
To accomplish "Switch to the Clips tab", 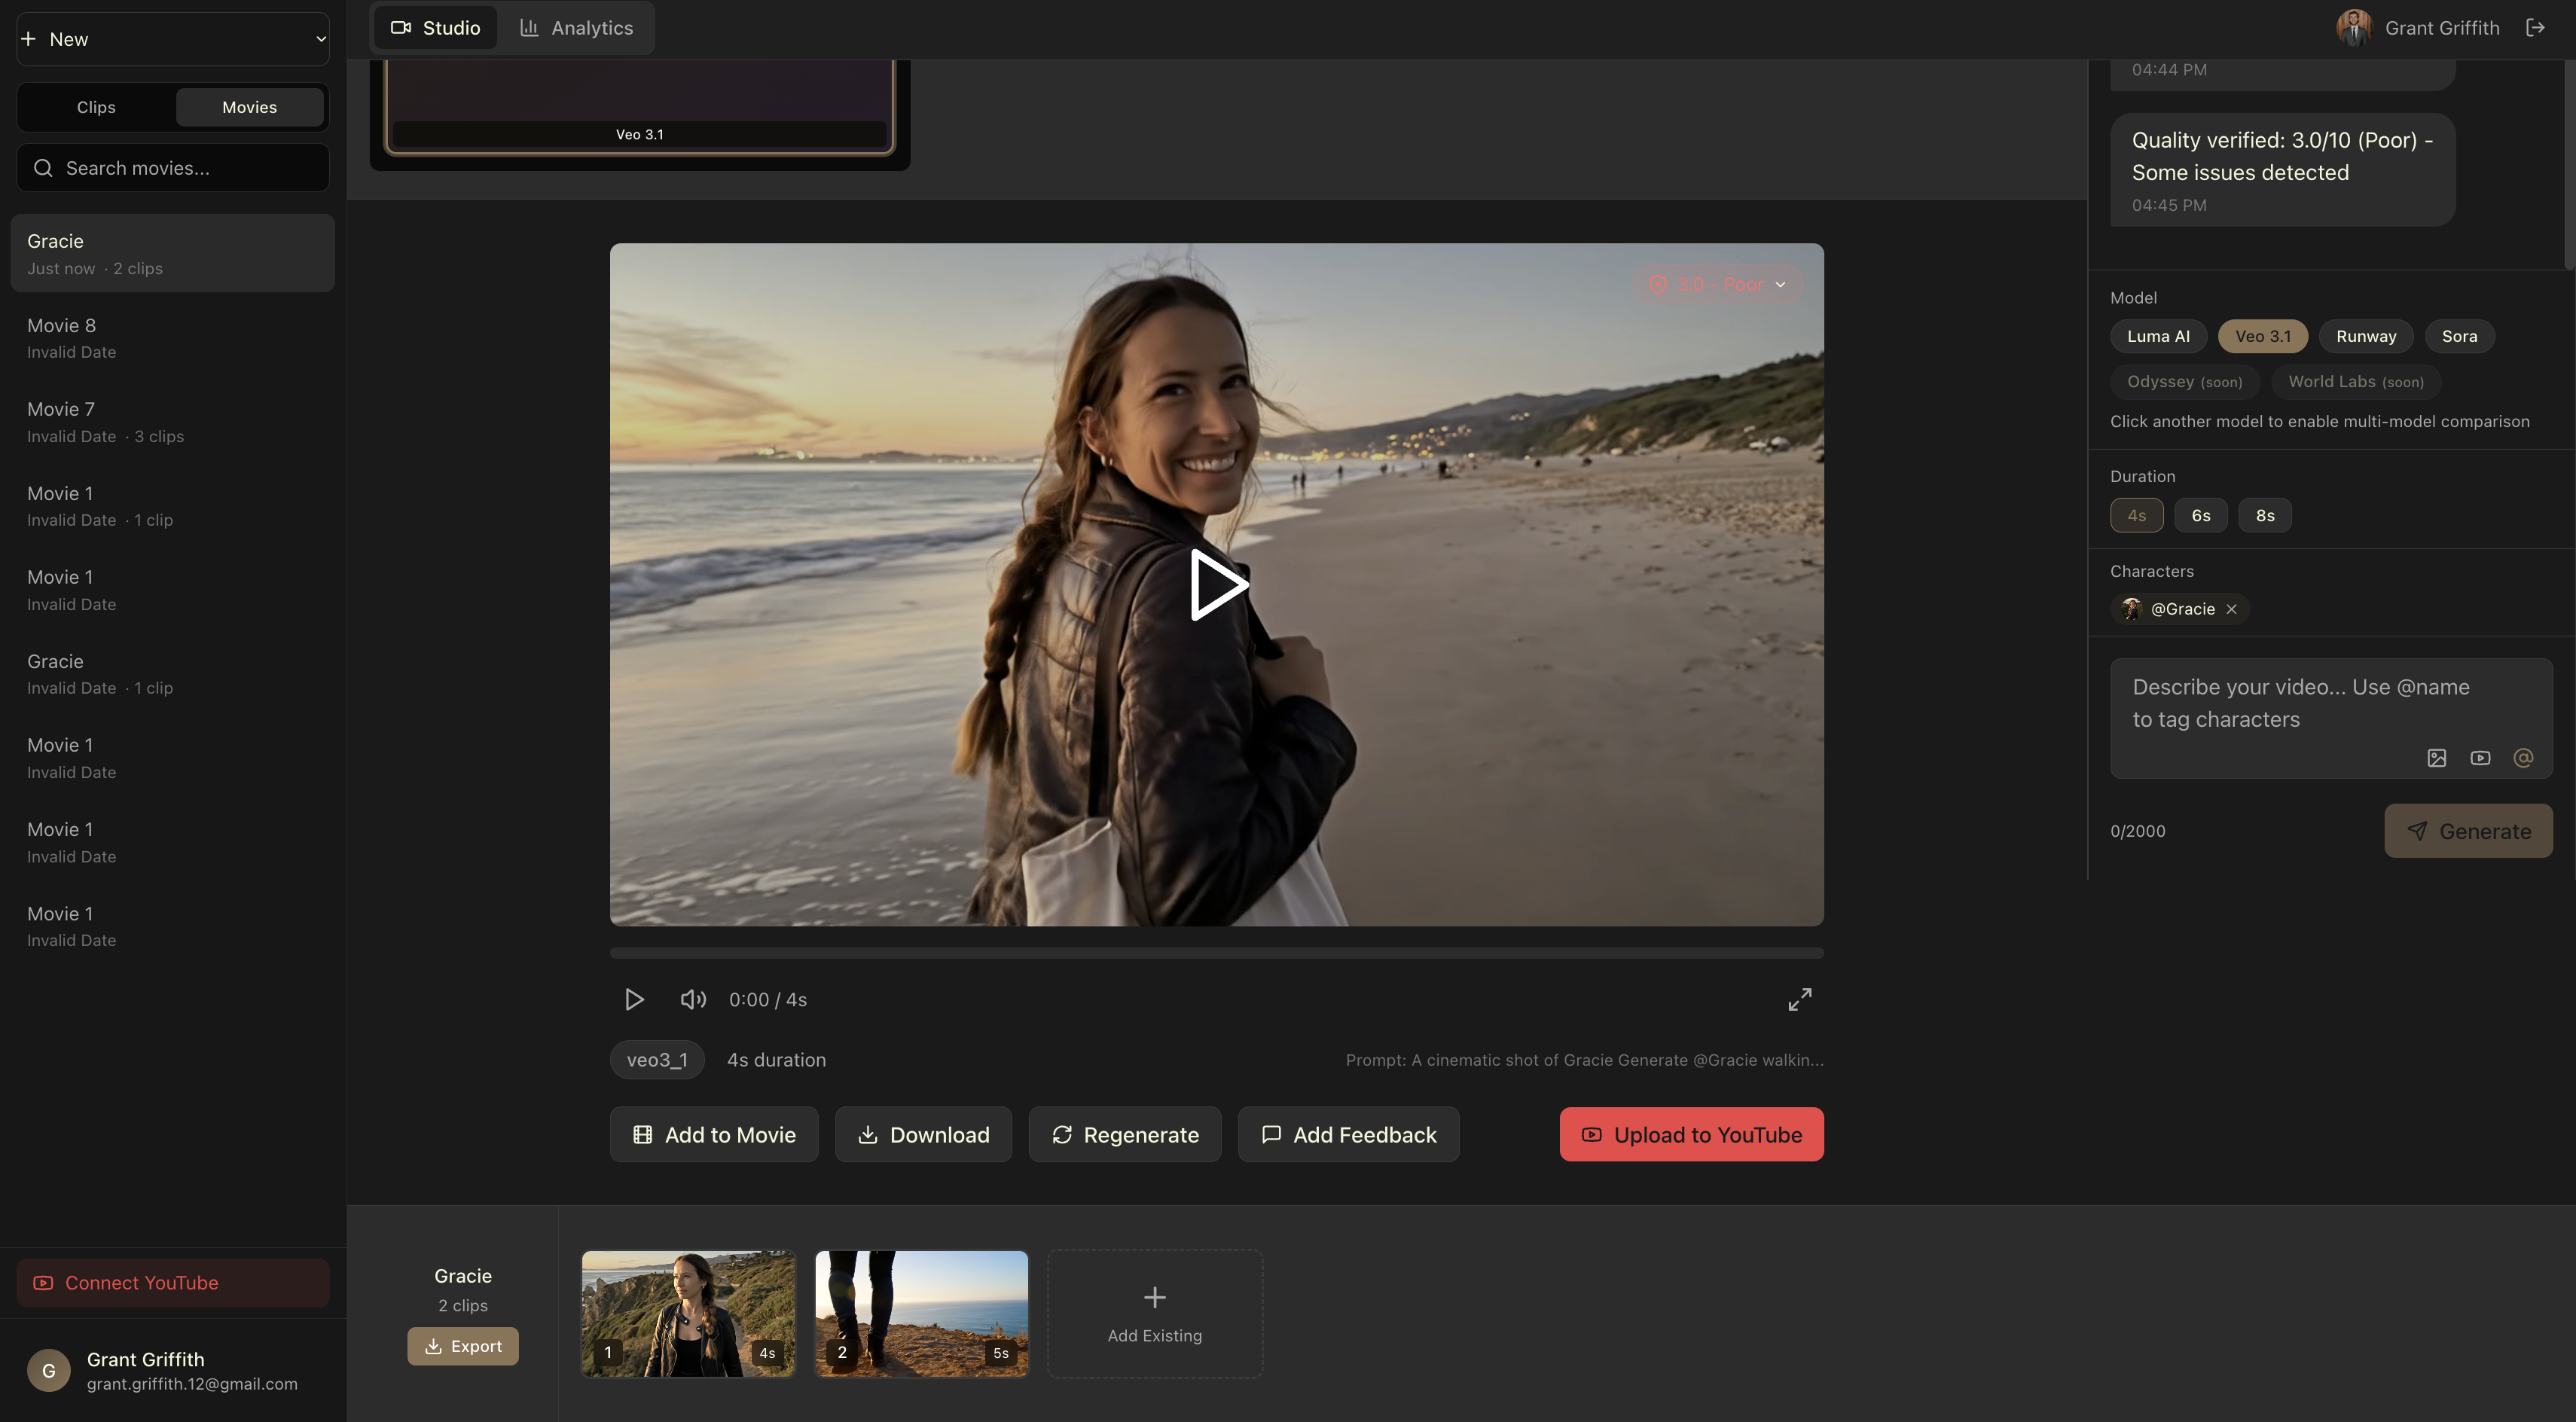I will [x=96, y=107].
